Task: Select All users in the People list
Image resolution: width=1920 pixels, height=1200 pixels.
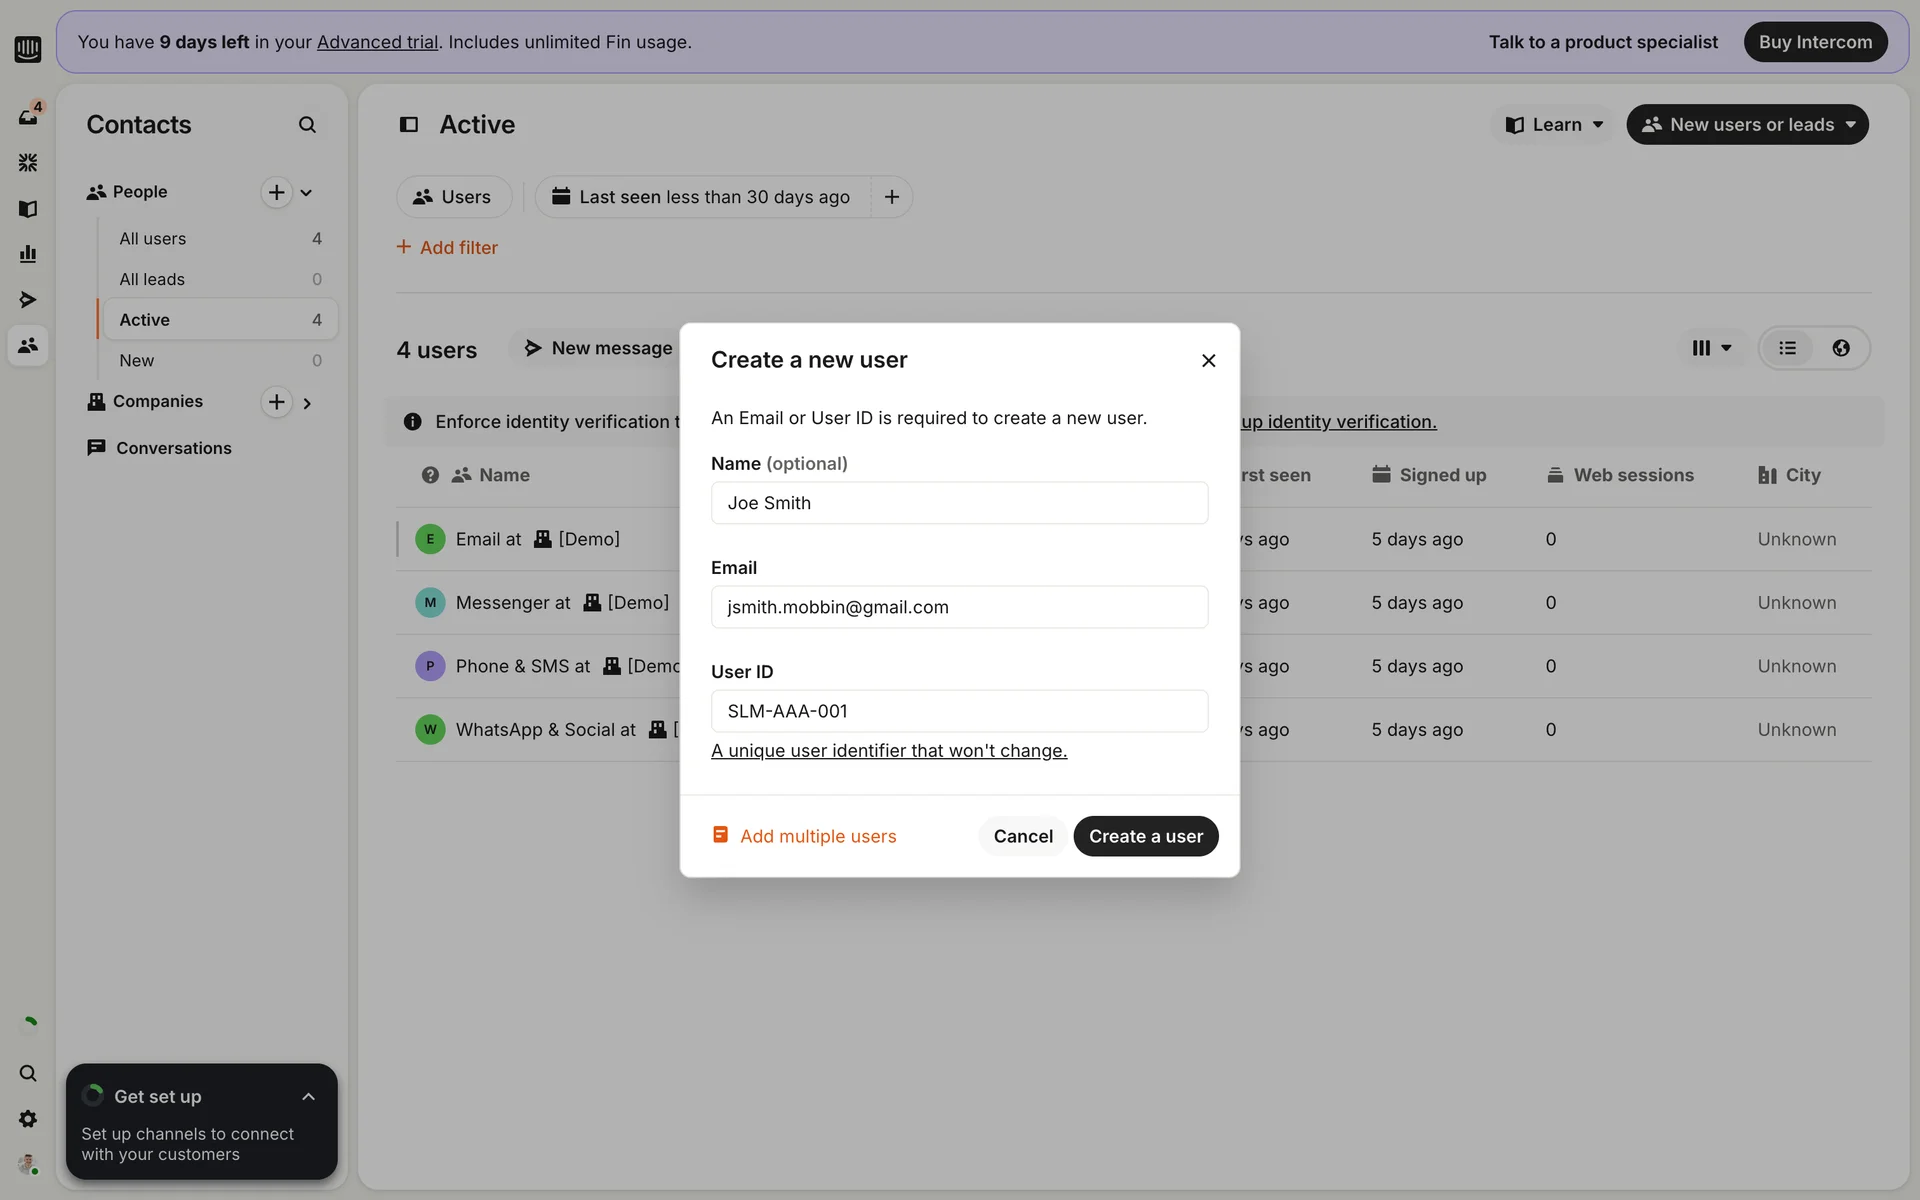Action: tap(153, 239)
